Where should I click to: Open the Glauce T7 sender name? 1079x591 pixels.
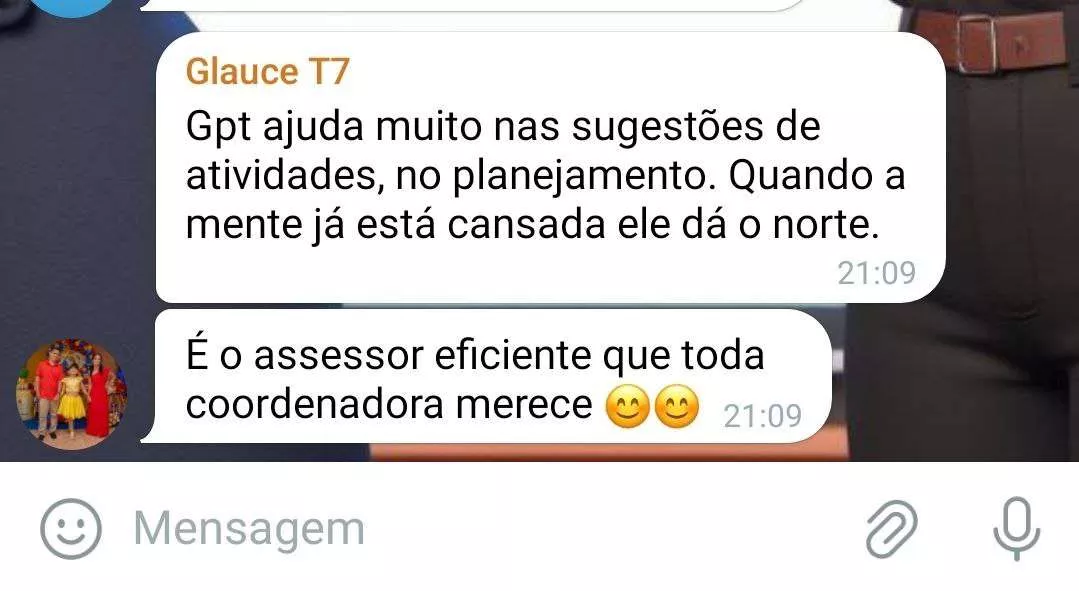(x=268, y=72)
